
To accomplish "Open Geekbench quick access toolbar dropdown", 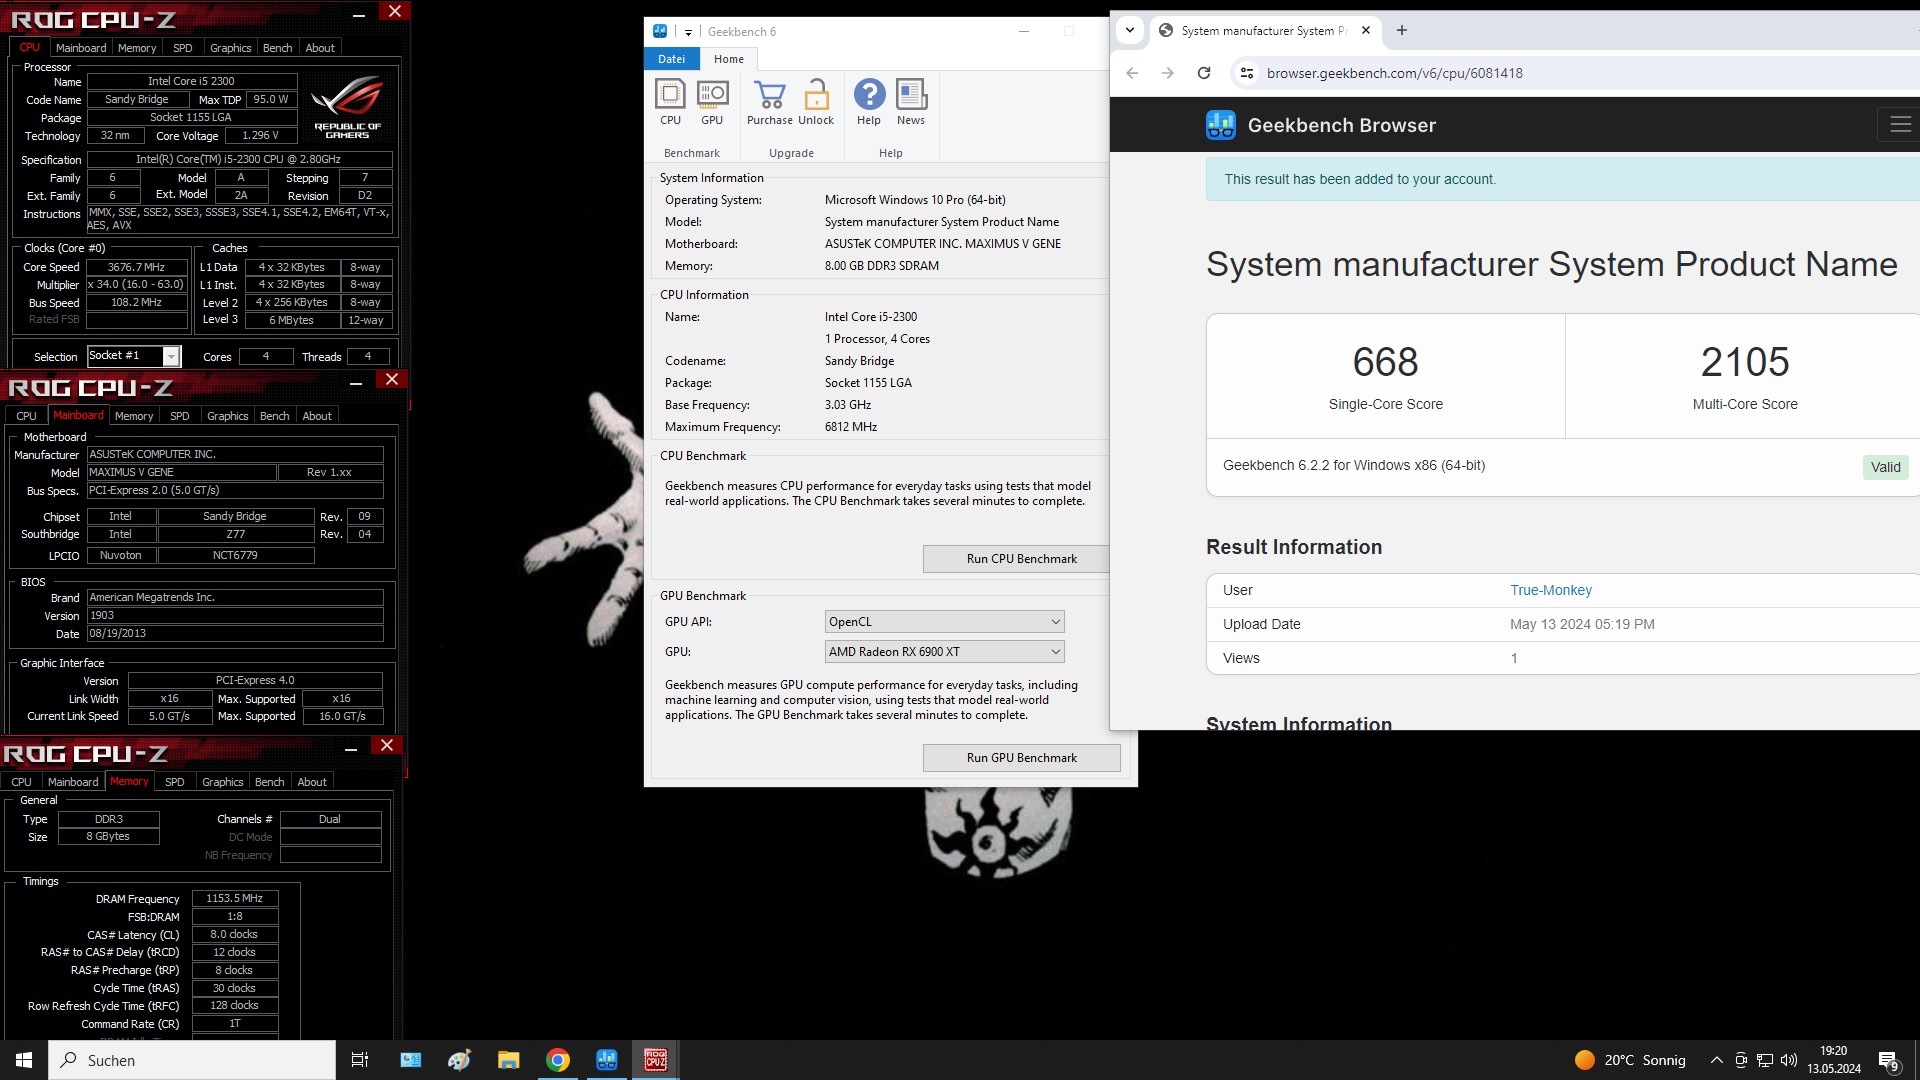I will pos(688,32).
